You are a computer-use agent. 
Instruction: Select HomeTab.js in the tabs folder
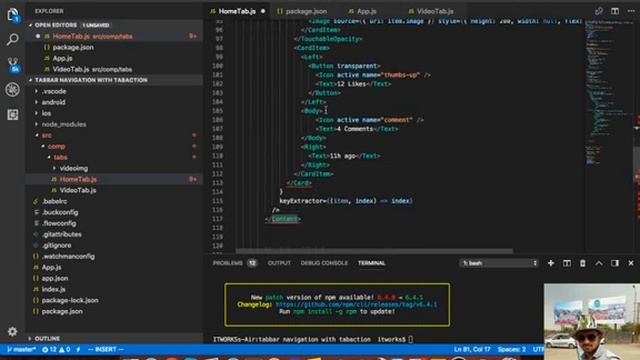[114, 179]
